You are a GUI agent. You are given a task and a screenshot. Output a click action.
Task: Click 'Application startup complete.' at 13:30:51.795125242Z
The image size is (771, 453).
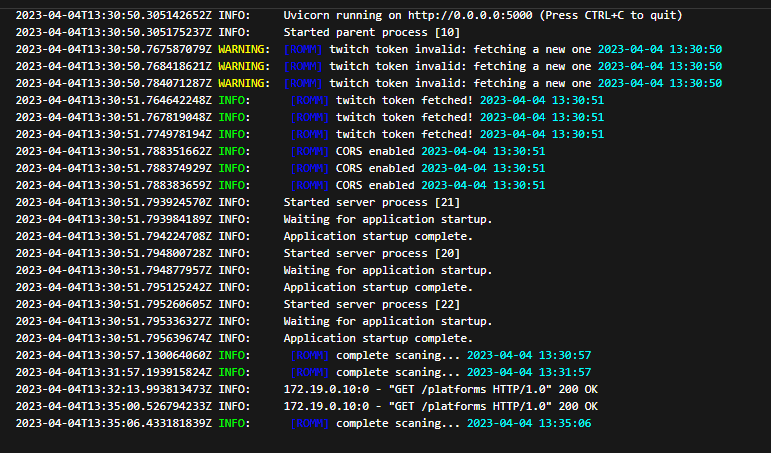378,287
